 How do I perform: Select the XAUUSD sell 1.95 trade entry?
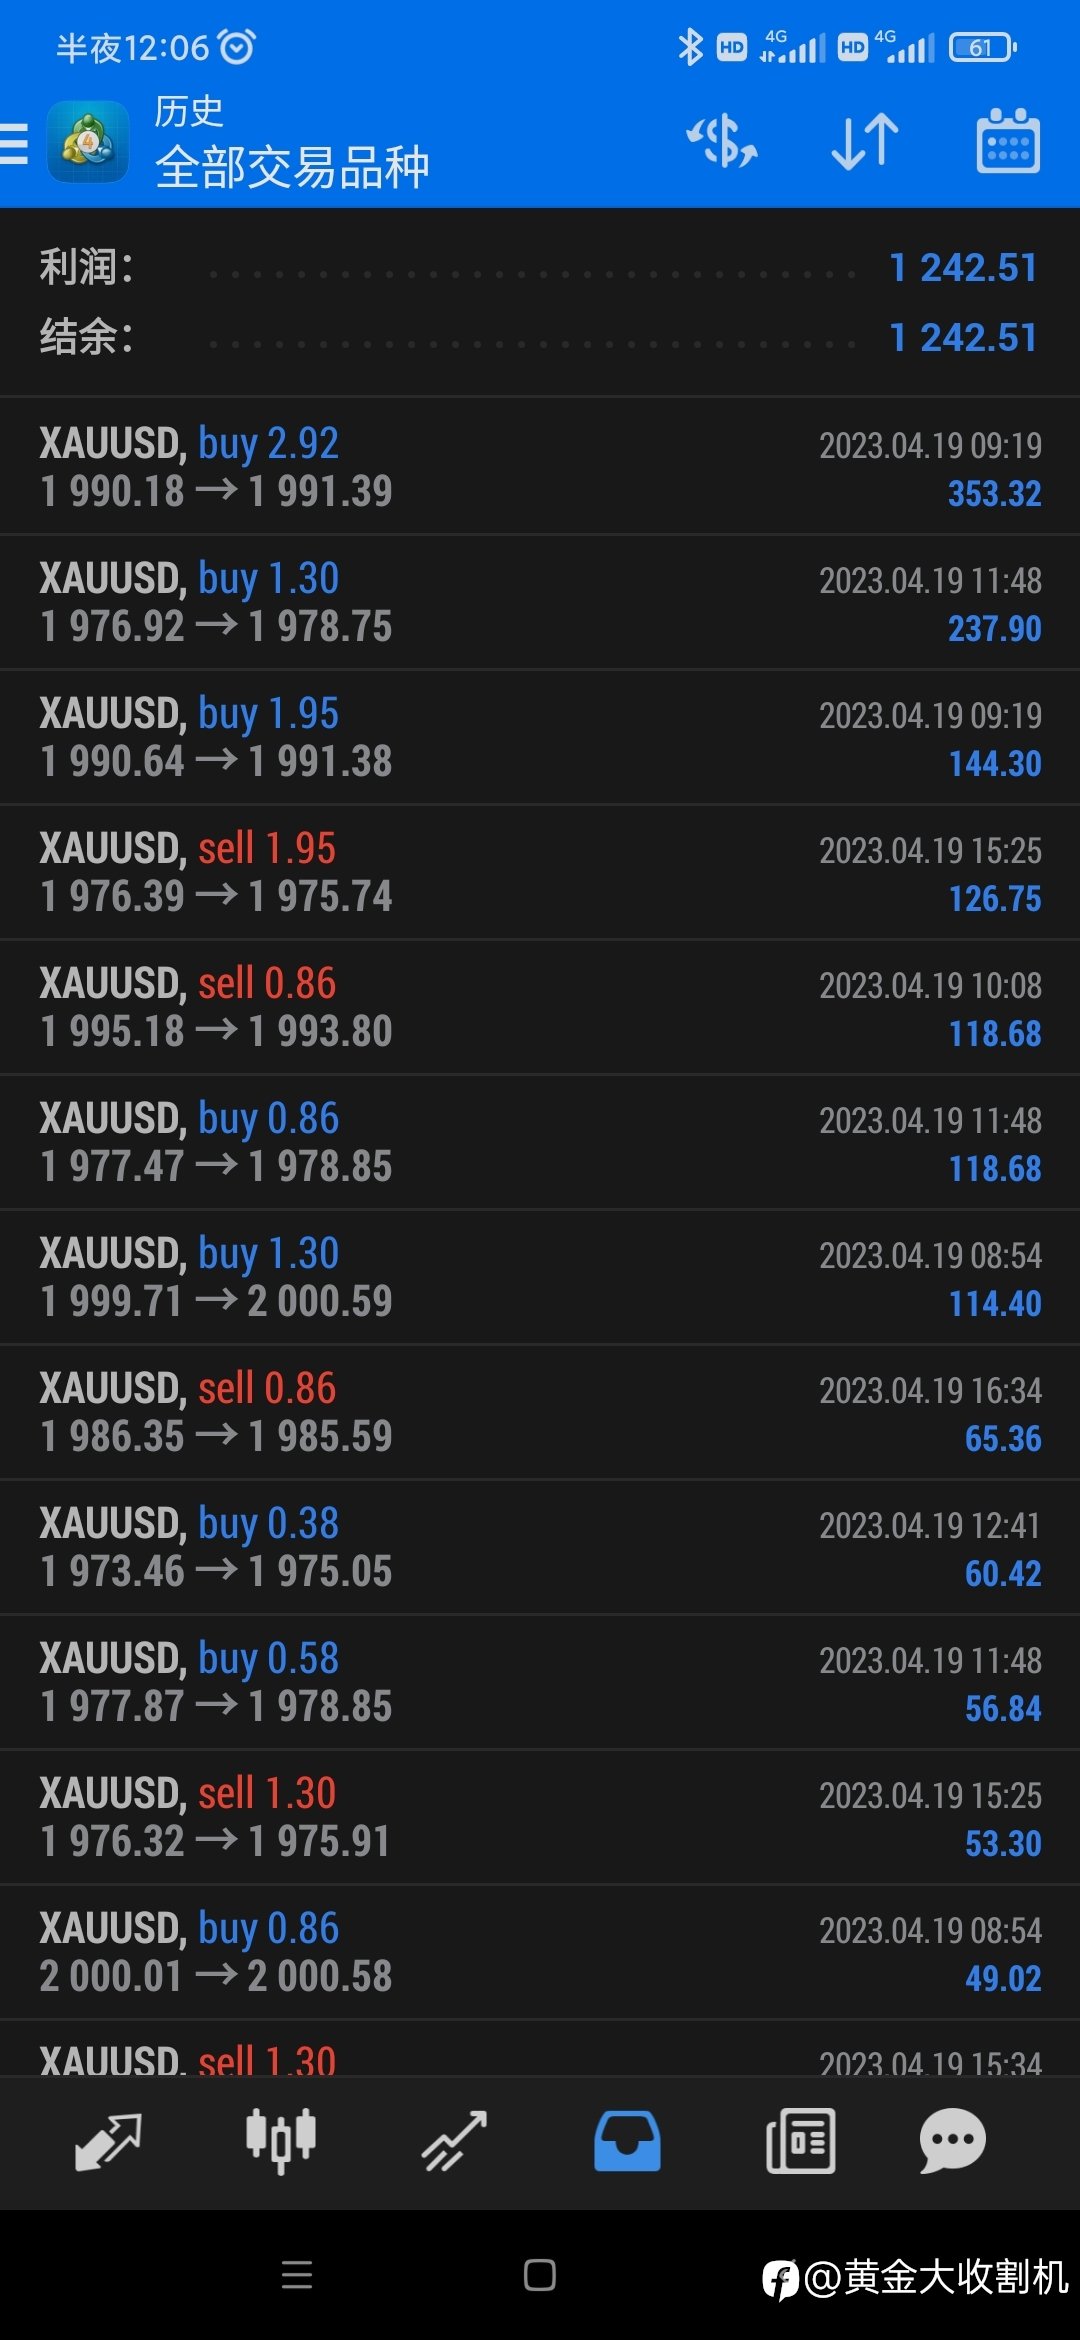540,871
